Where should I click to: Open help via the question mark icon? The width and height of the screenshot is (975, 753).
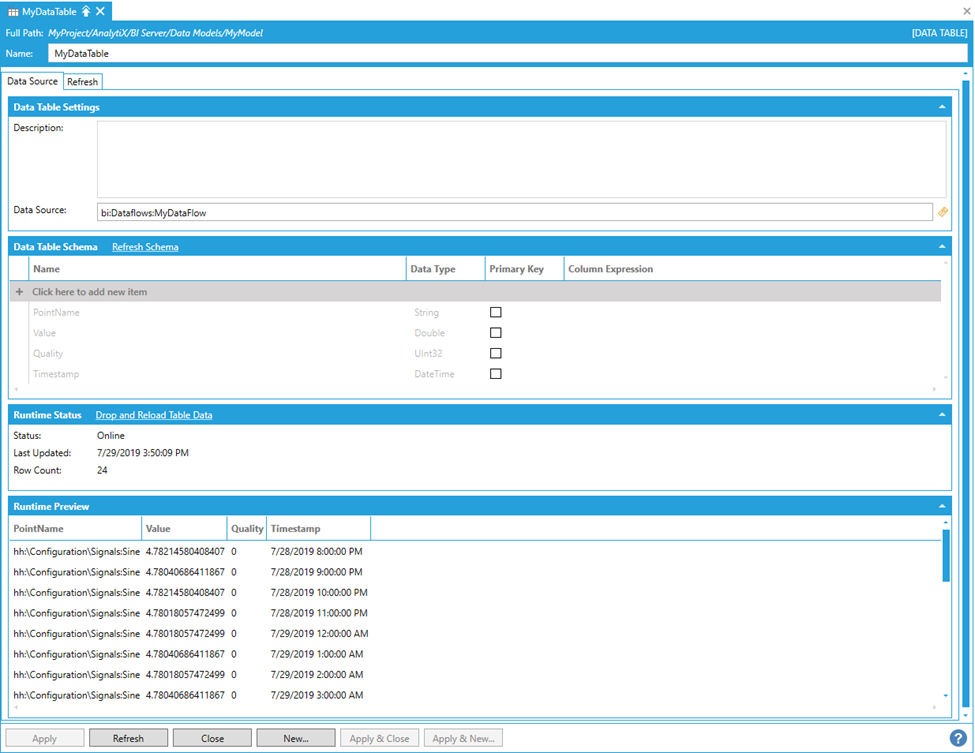tap(958, 739)
